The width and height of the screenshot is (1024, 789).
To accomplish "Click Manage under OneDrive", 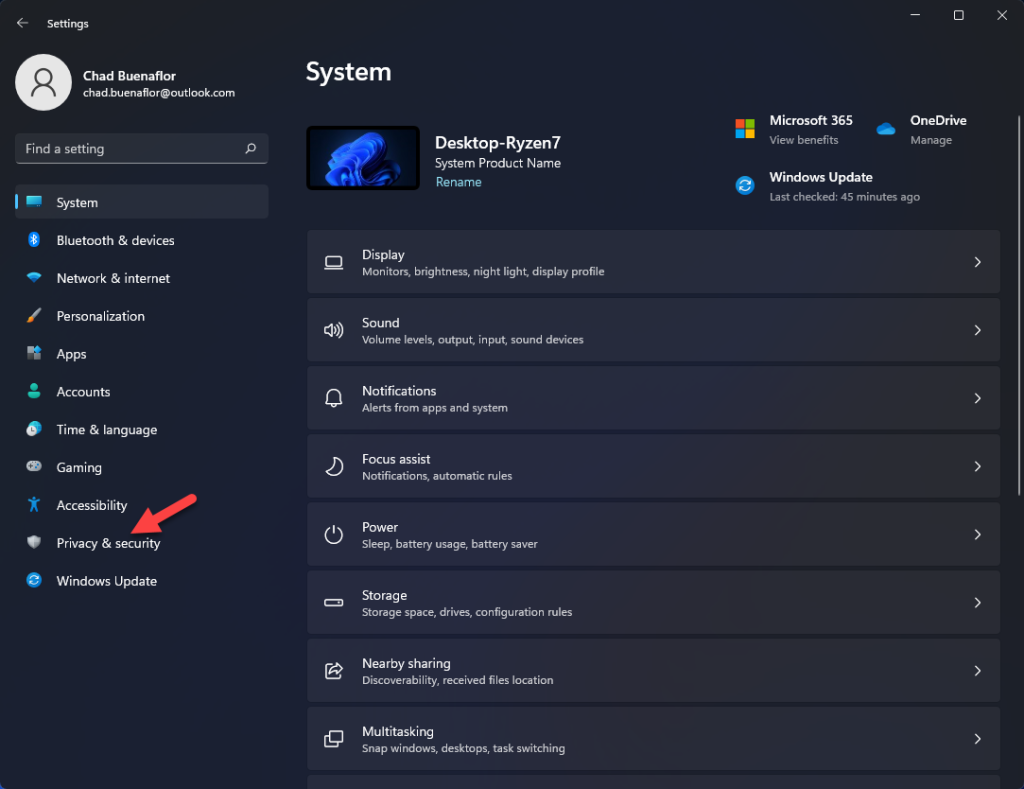I will [x=931, y=140].
